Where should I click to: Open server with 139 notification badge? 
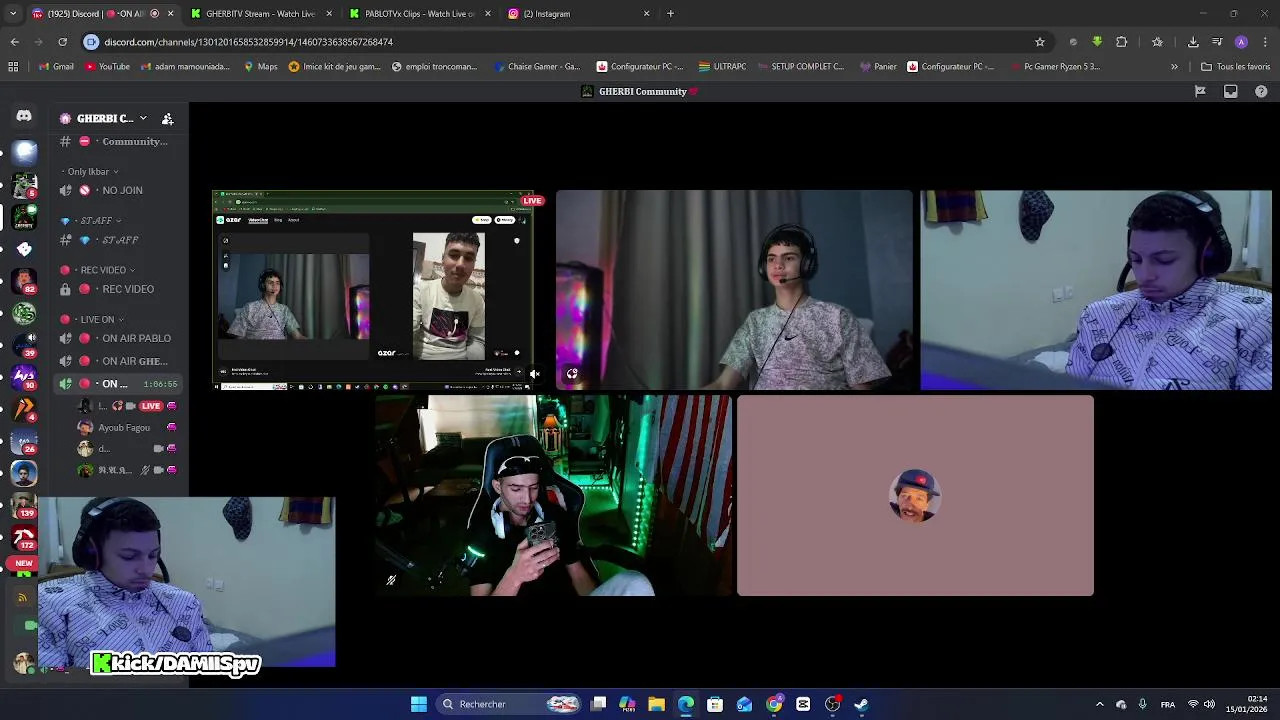click(x=24, y=505)
